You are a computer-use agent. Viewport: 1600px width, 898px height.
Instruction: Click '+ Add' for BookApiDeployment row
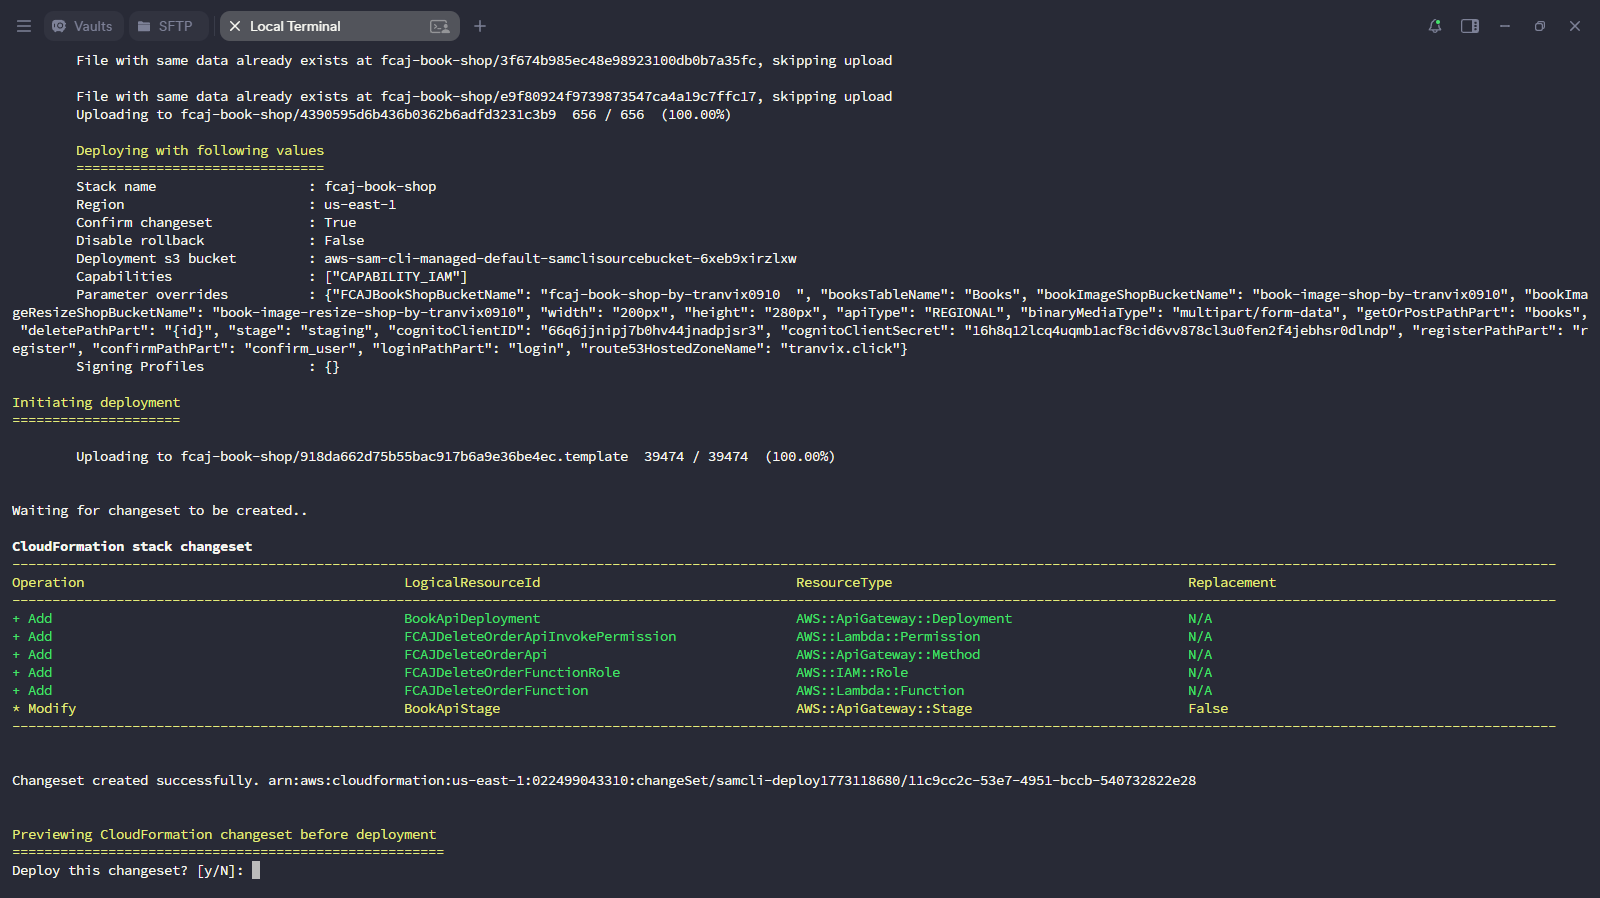[x=32, y=618]
